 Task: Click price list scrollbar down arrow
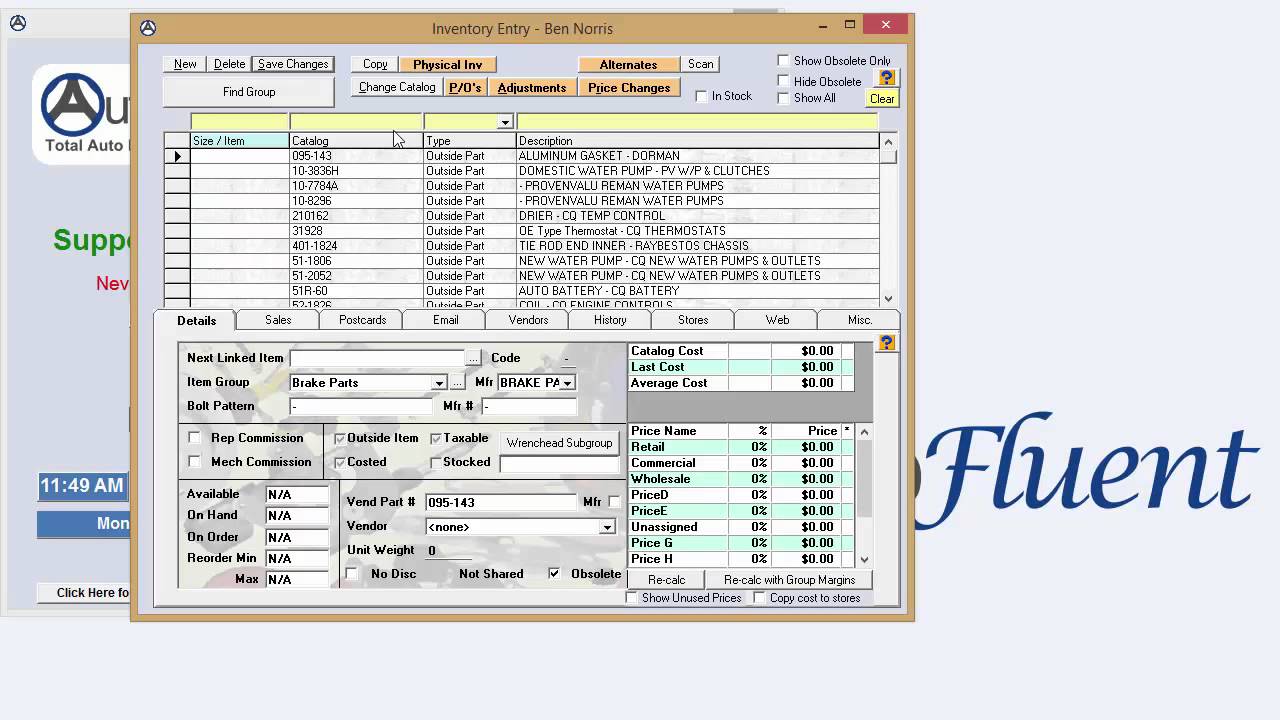864,559
